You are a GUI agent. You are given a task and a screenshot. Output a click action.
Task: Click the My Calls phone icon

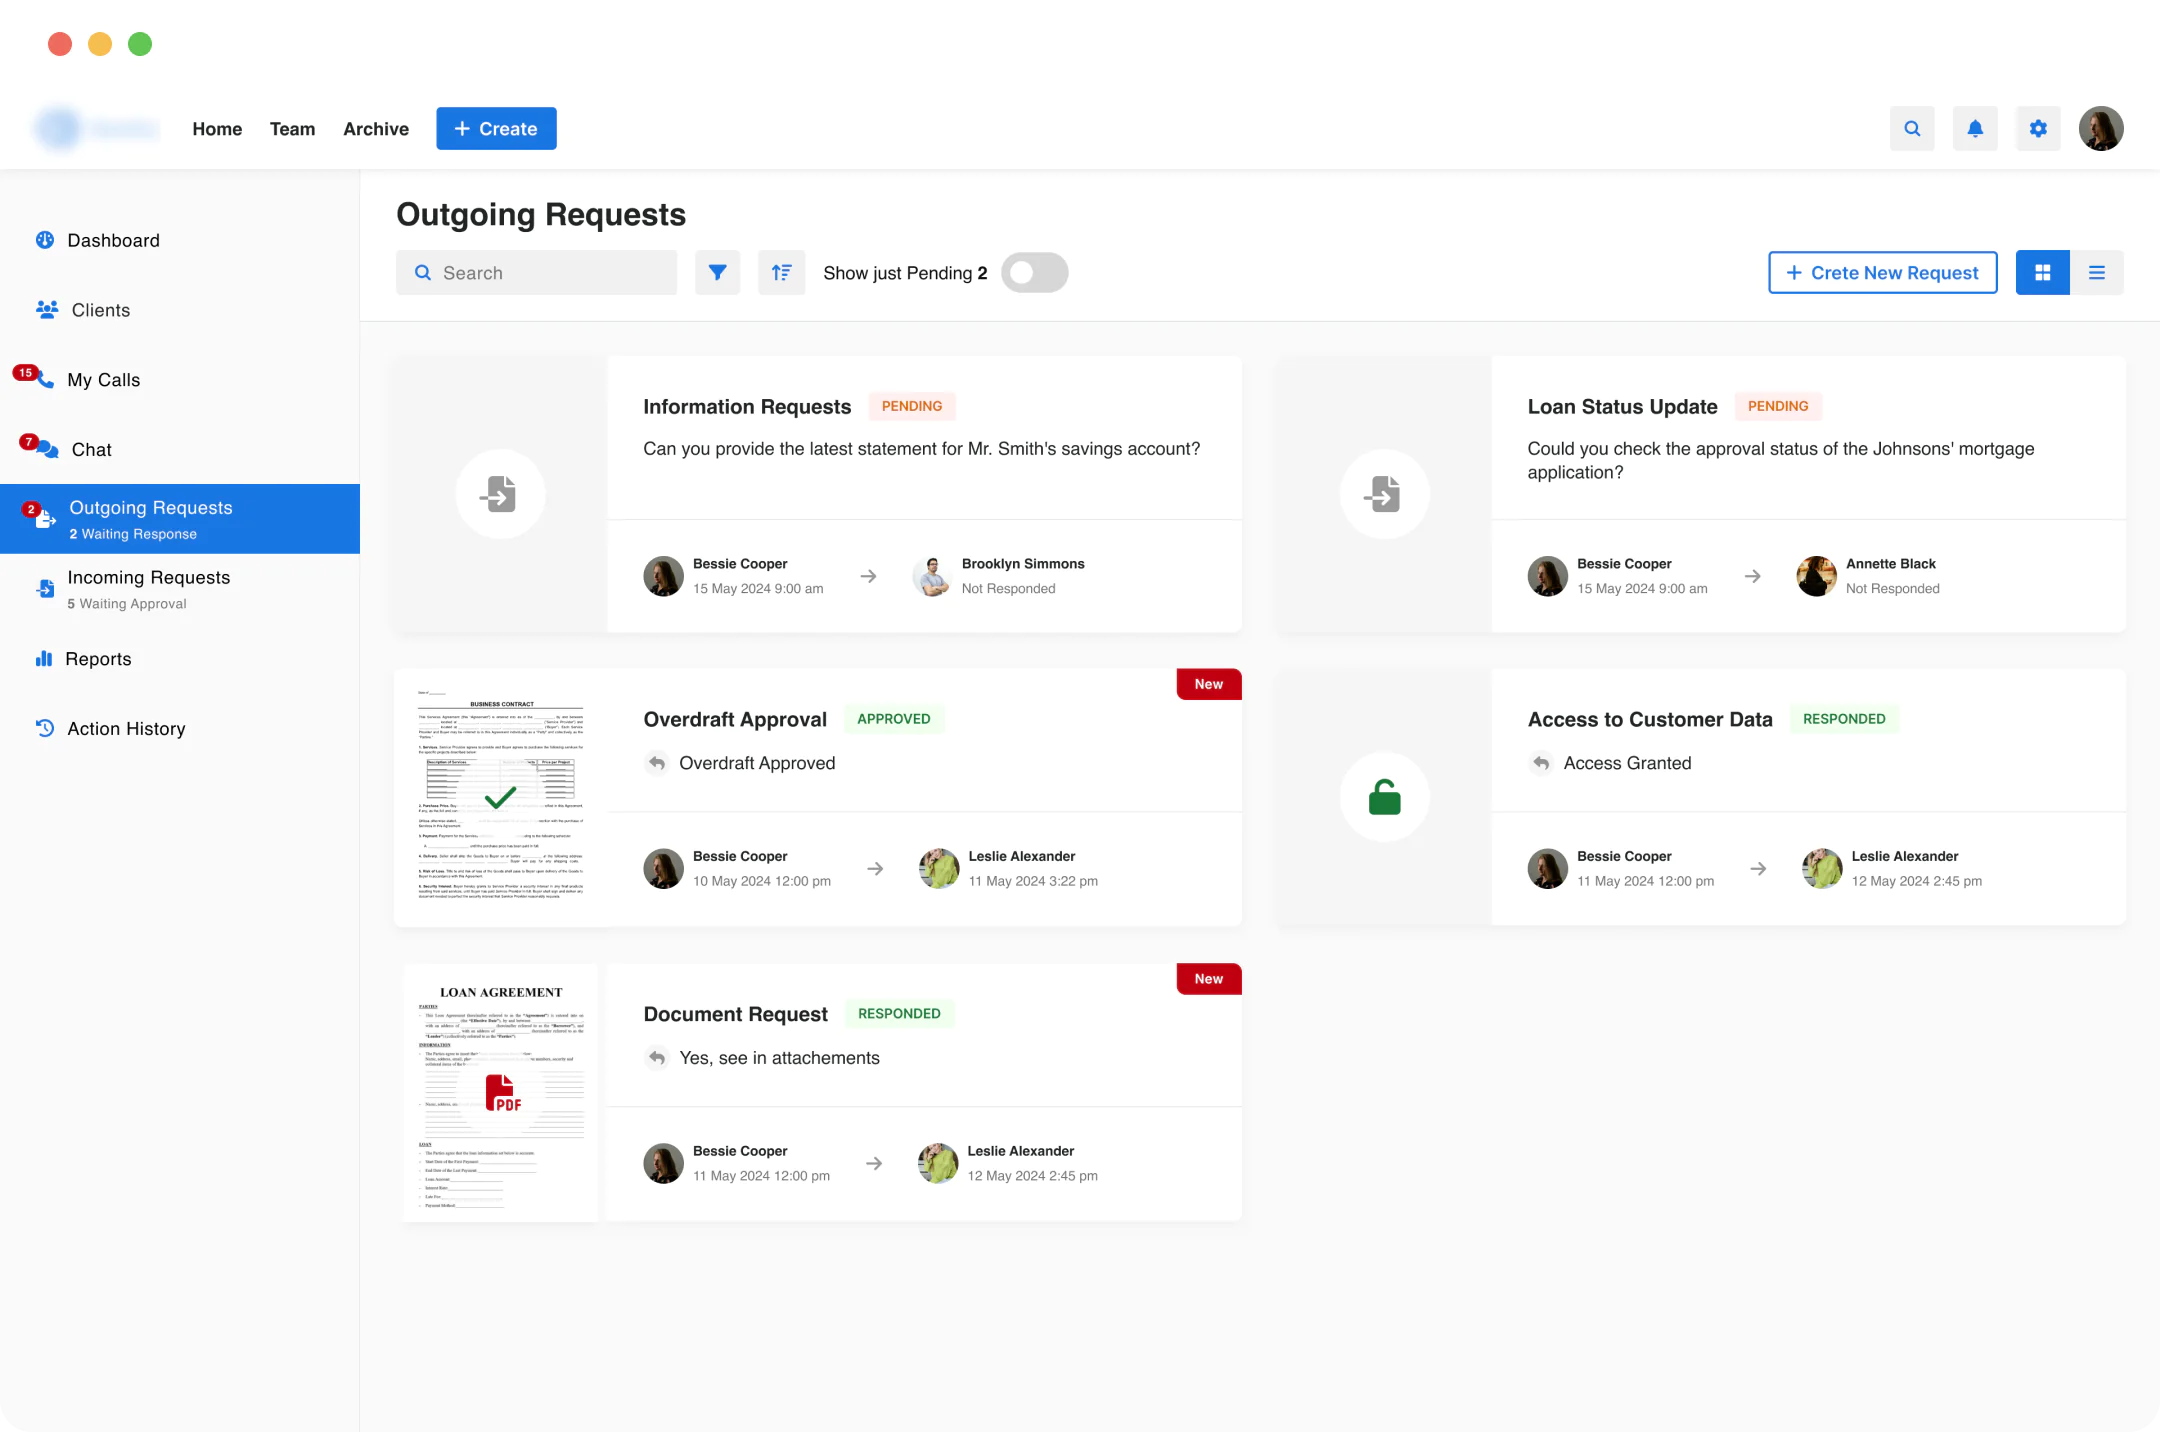point(45,380)
